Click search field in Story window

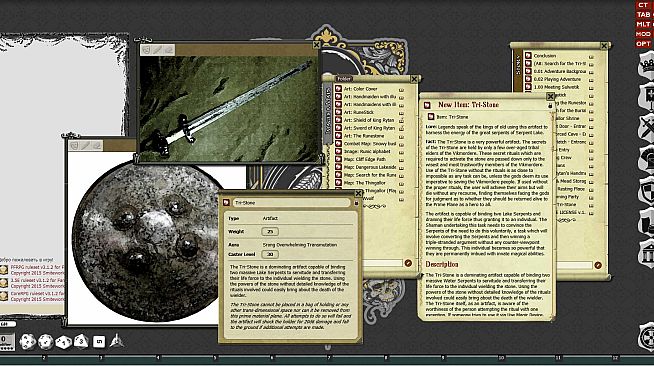point(575,265)
